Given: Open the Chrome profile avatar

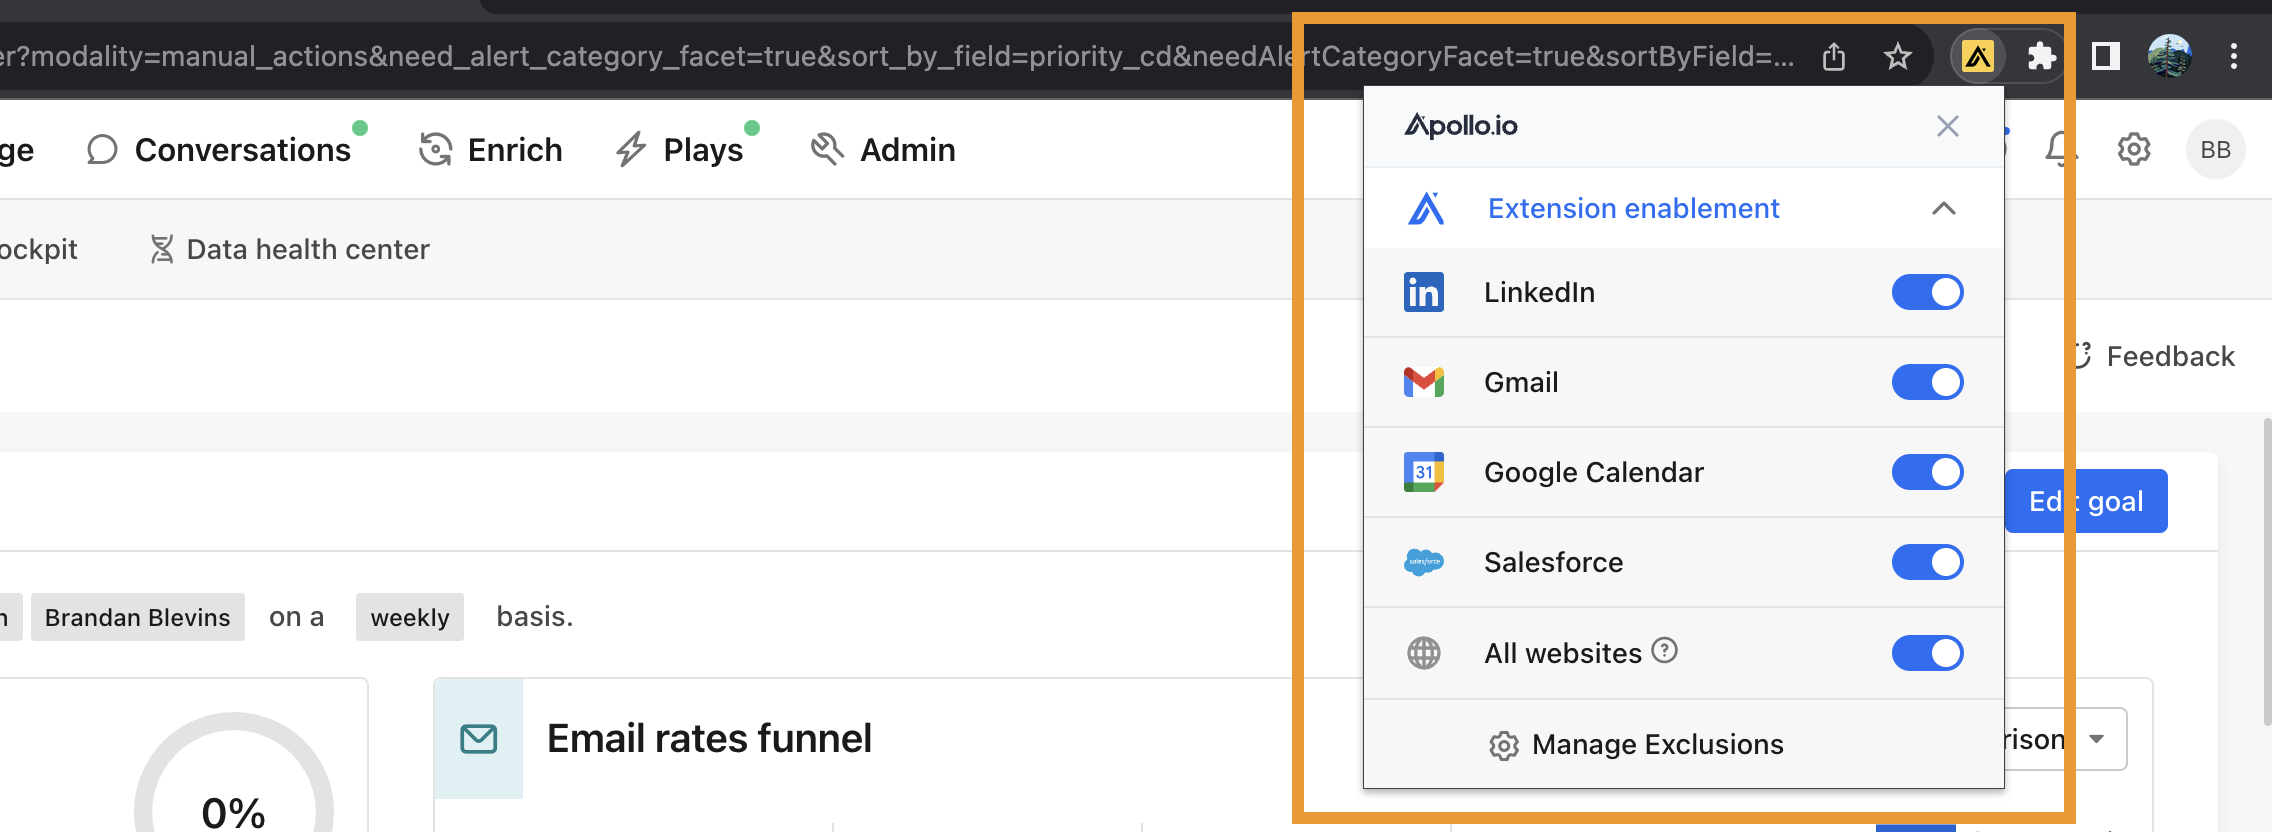Looking at the screenshot, I should pyautogui.click(x=2169, y=56).
